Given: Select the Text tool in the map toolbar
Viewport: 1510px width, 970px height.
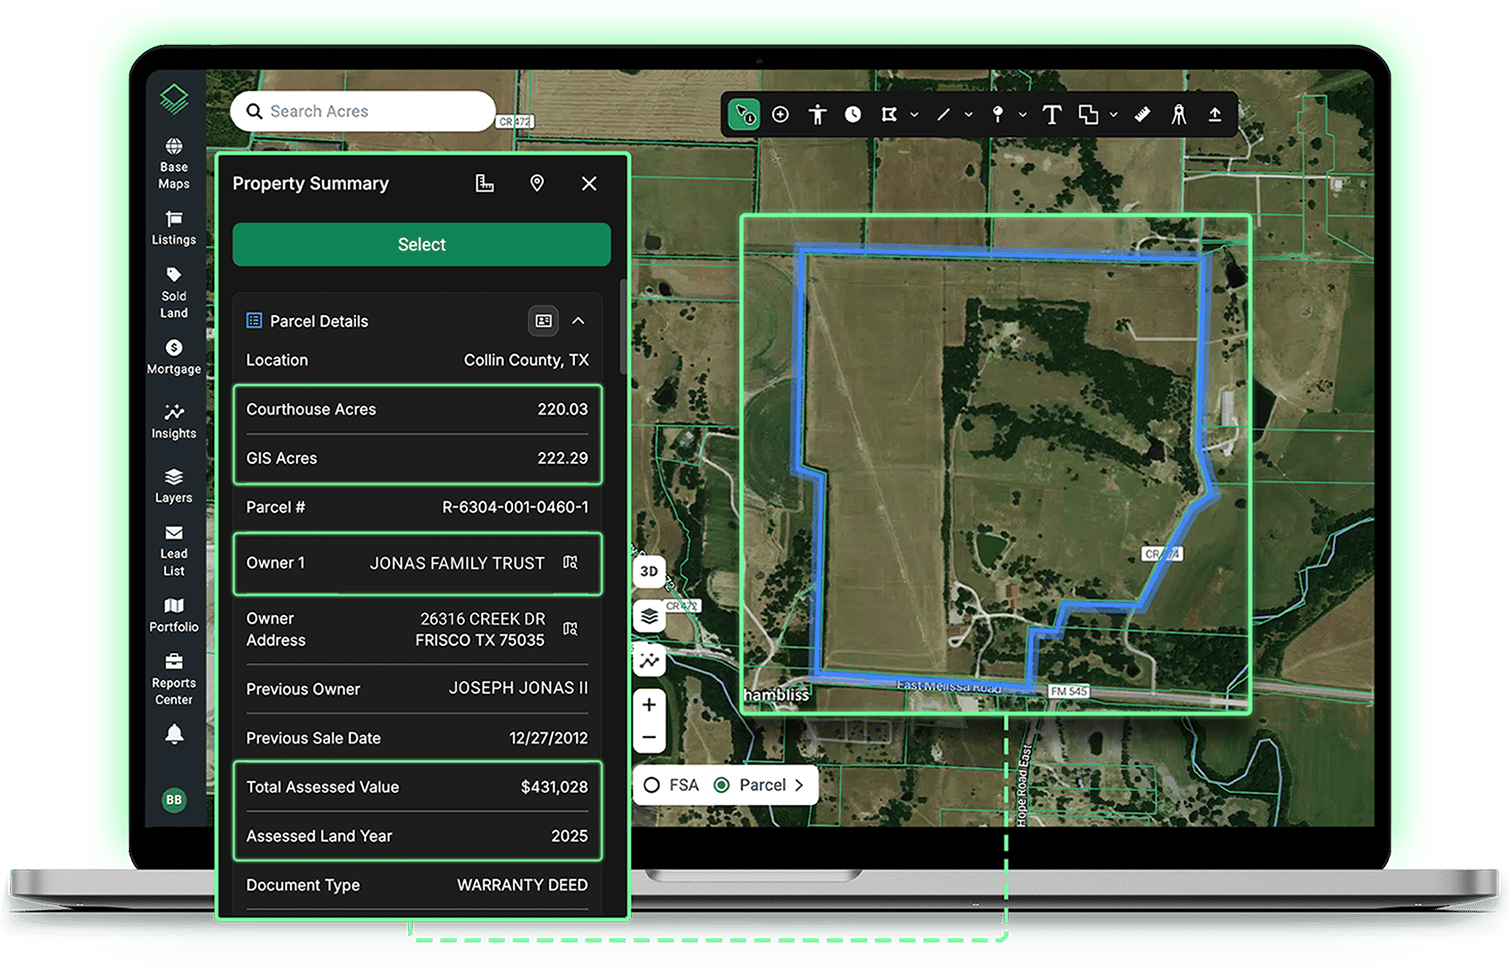Looking at the screenshot, I should pyautogui.click(x=1051, y=115).
